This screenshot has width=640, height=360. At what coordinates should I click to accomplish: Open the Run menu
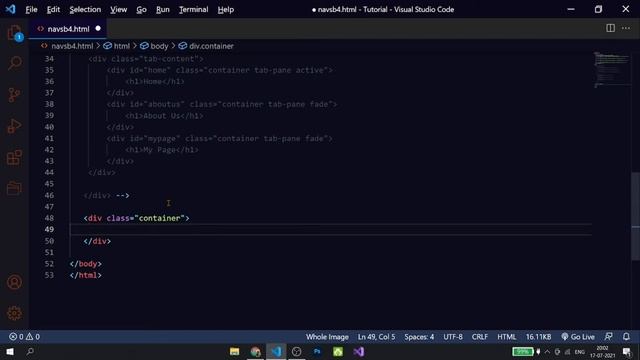coord(162,9)
